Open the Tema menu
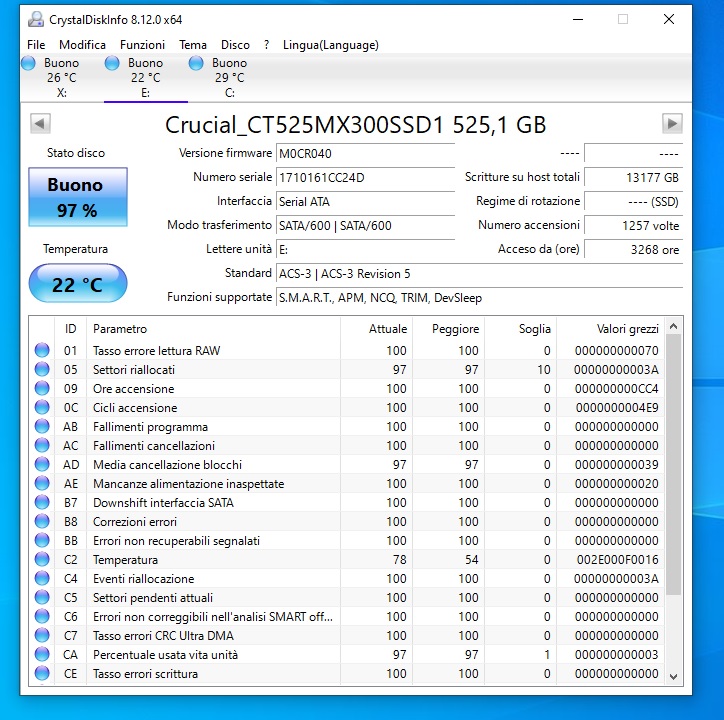724x720 pixels. click(x=193, y=45)
